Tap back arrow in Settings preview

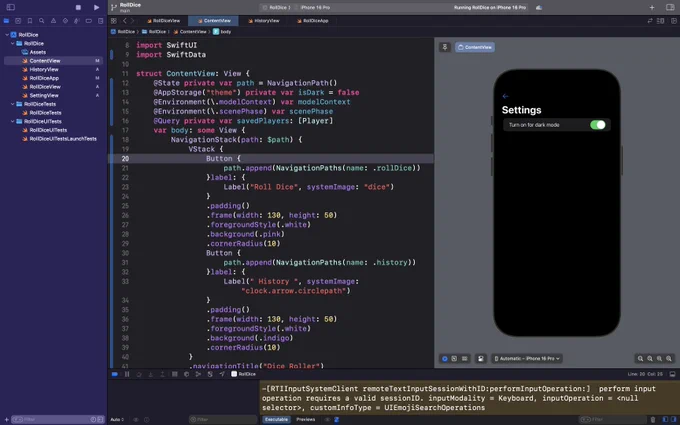click(x=505, y=96)
